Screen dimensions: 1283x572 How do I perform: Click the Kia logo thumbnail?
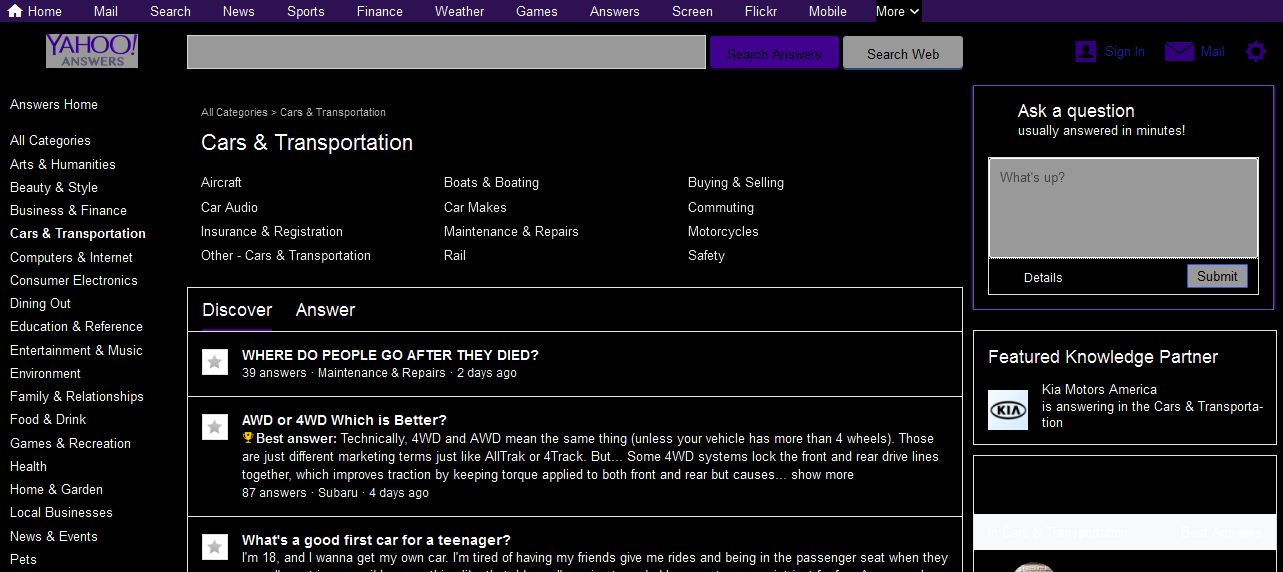click(x=1008, y=410)
